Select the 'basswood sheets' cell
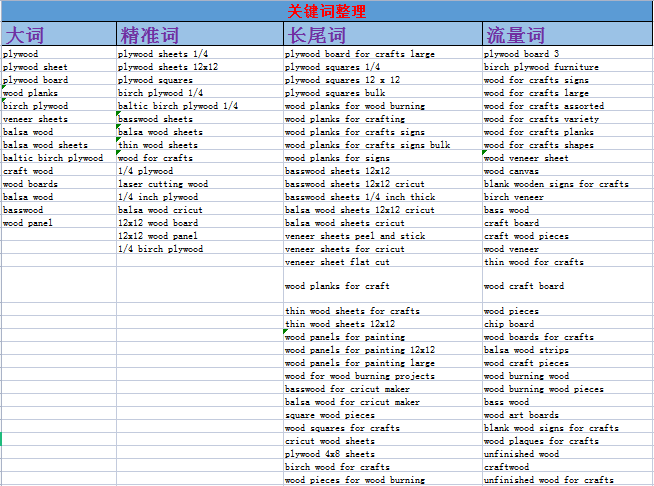Viewport: 654px width, 486px height. click(x=200, y=119)
